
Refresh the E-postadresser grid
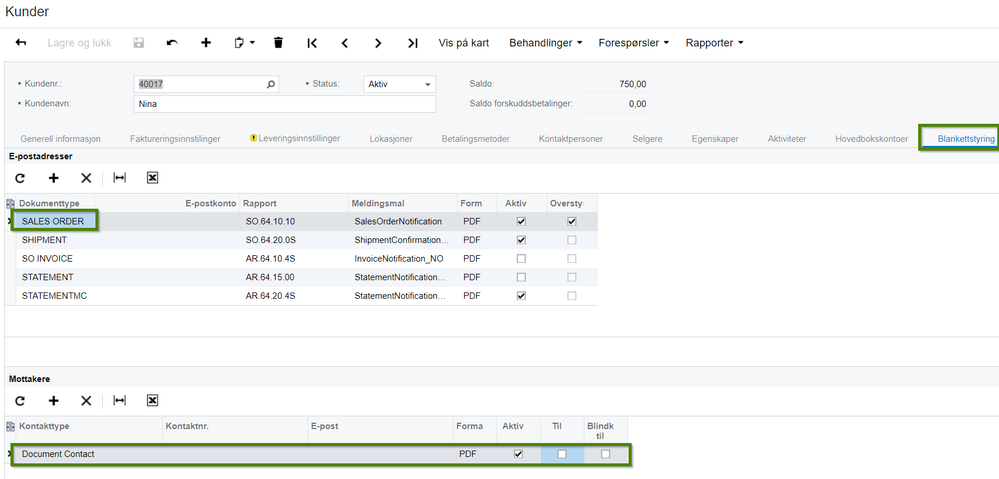point(20,177)
